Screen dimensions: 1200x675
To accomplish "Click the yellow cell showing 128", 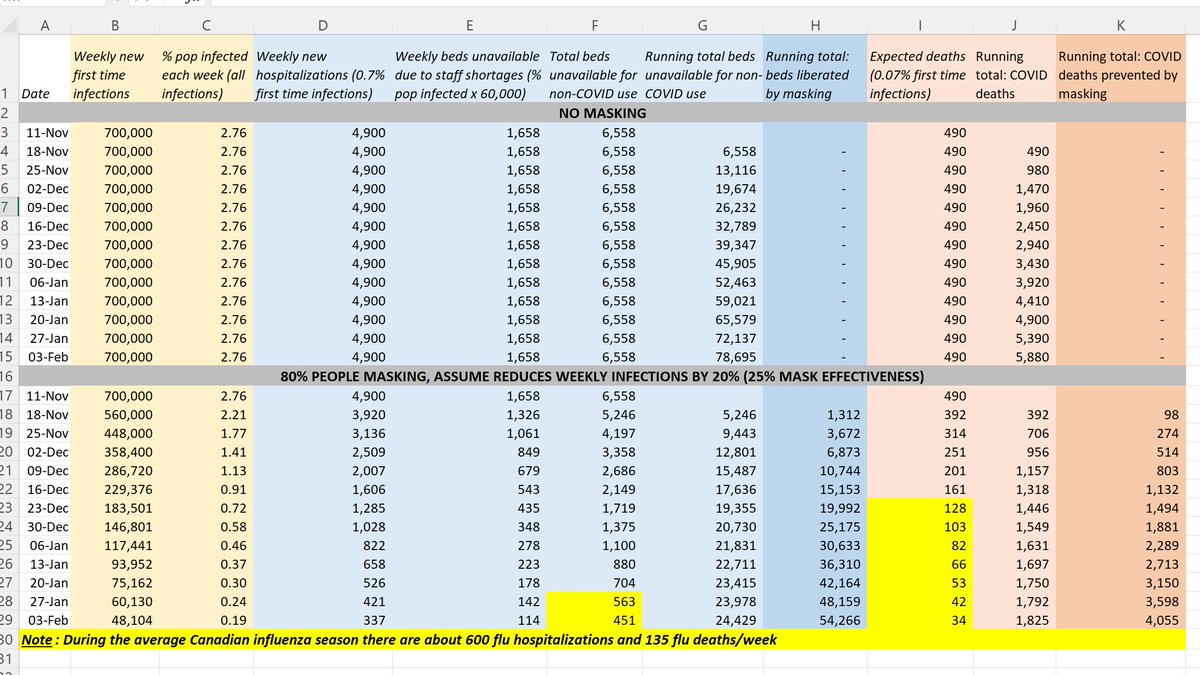I will [920, 508].
